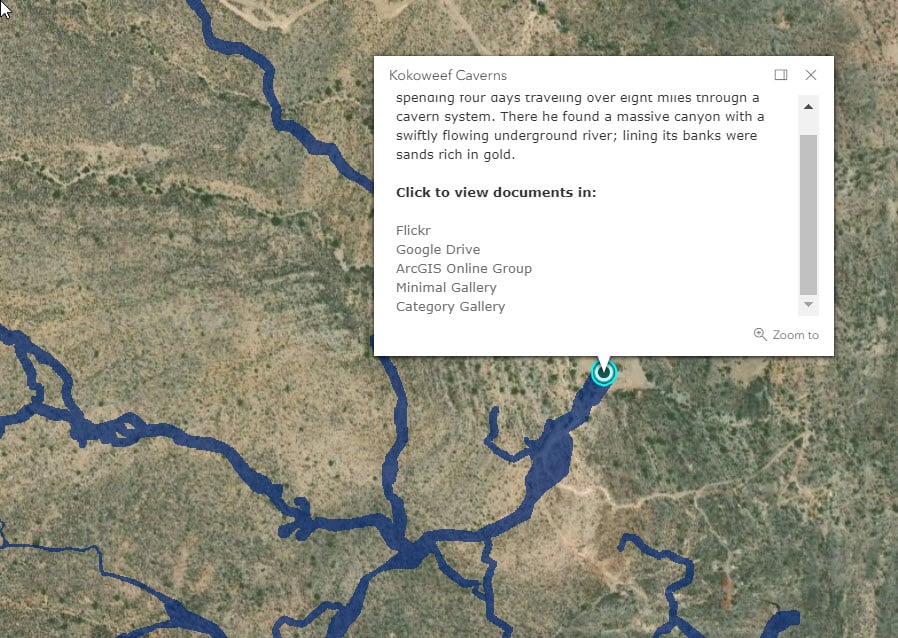Image resolution: width=898 pixels, height=638 pixels.
Task: Click the cavern description paragraph text
Action: pyautogui.click(x=580, y=126)
